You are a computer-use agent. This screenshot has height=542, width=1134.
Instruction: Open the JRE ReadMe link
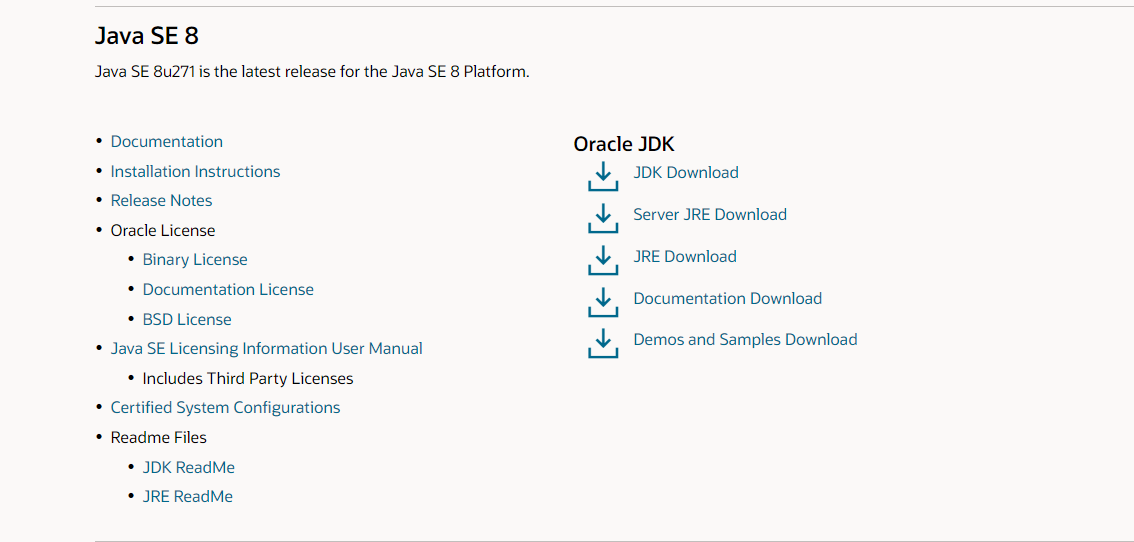tap(187, 496)
